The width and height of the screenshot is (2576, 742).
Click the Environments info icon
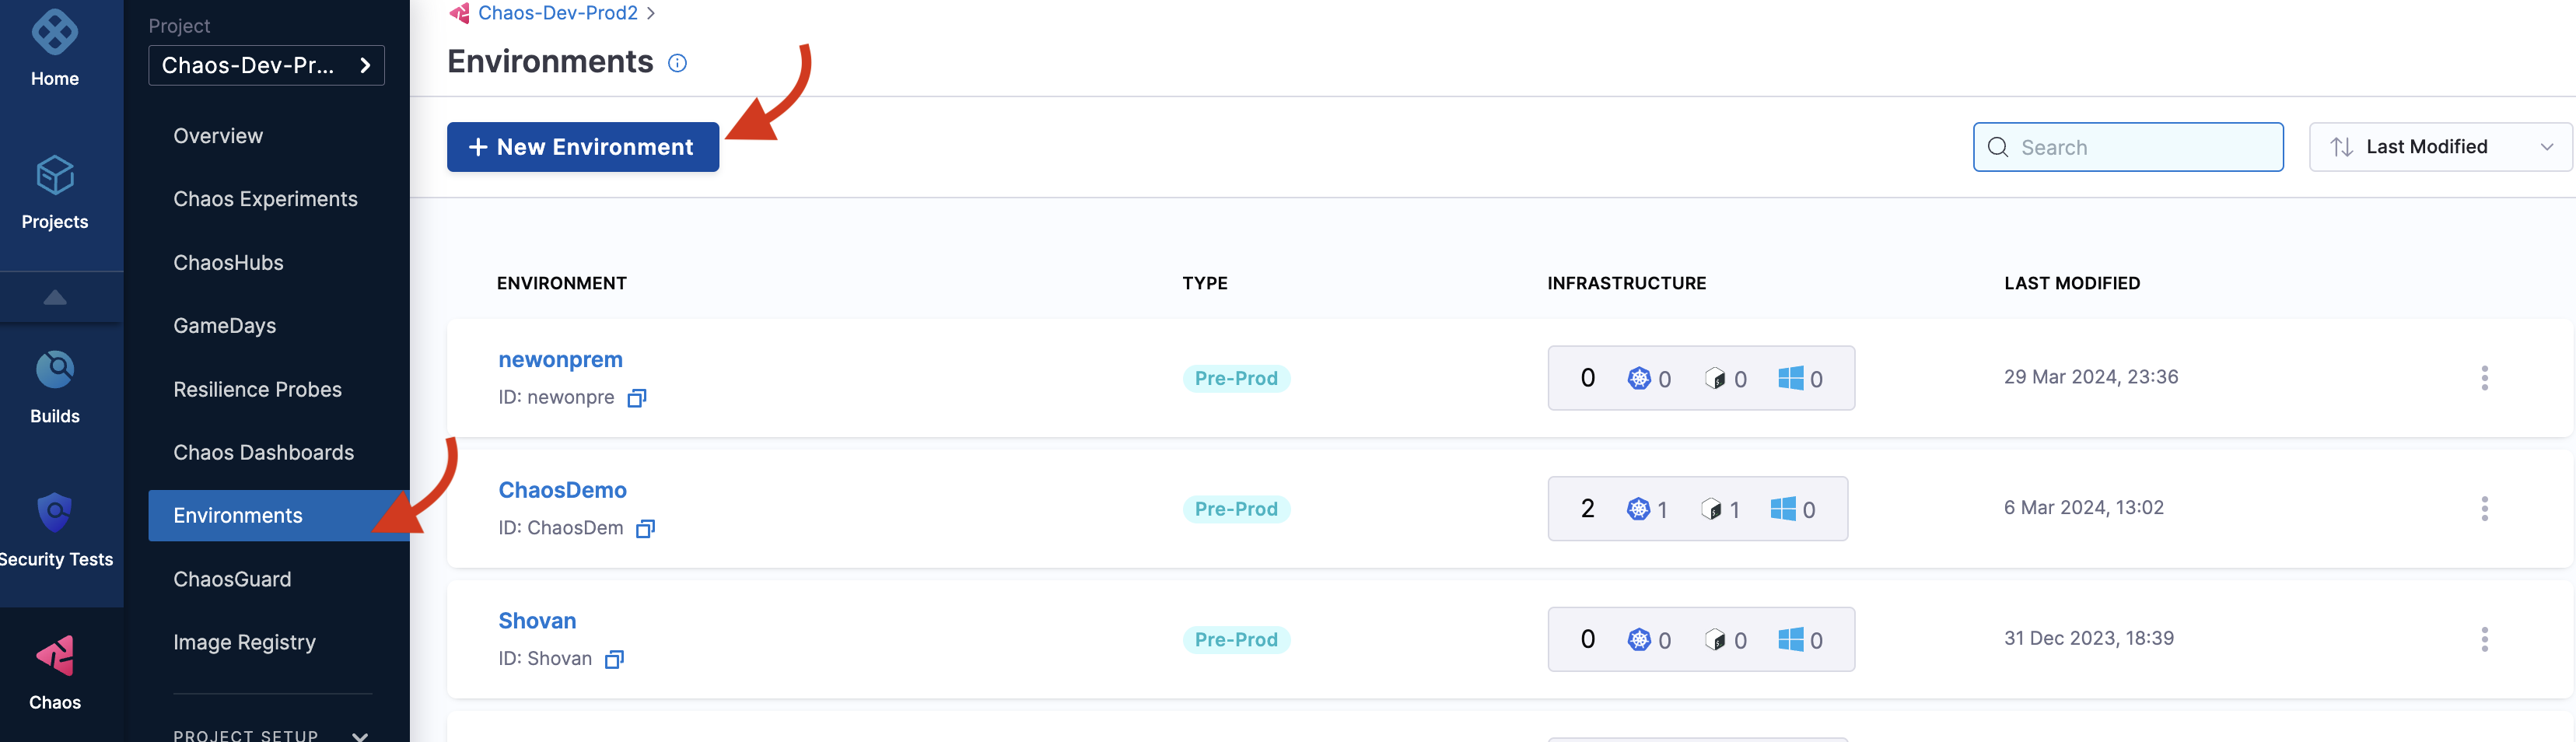click(677, 63)
